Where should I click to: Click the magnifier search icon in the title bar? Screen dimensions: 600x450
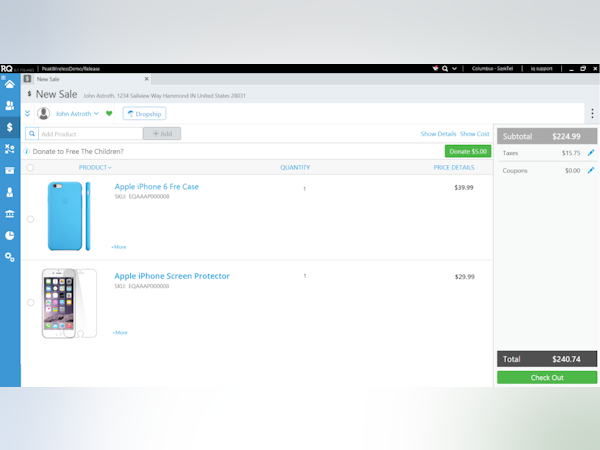coord(445,68)
